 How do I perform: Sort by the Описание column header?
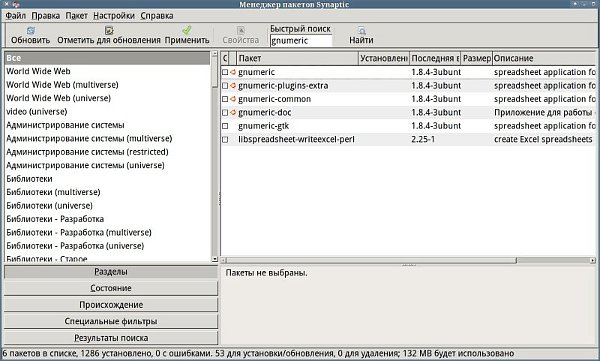click(544, 58)
